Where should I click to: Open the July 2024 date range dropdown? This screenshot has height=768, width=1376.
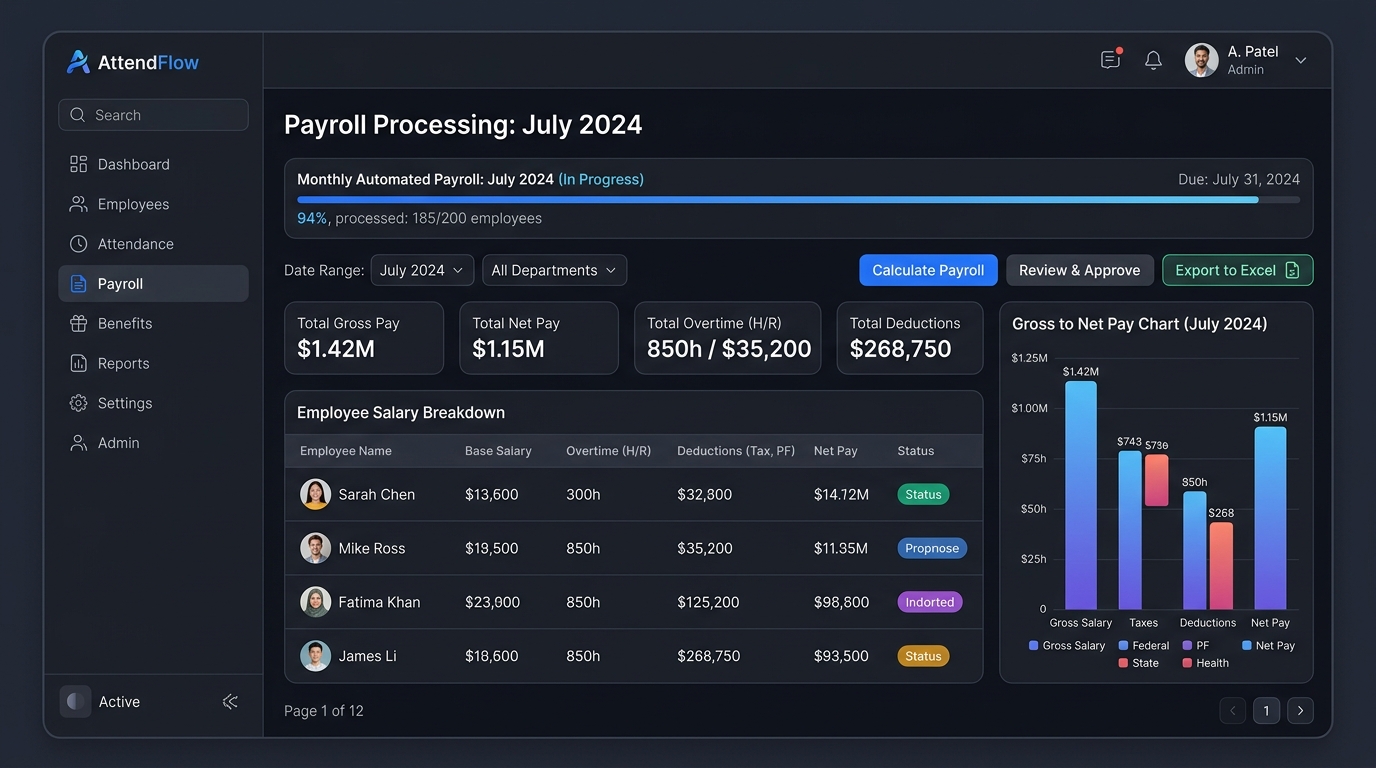coord(422,270)
